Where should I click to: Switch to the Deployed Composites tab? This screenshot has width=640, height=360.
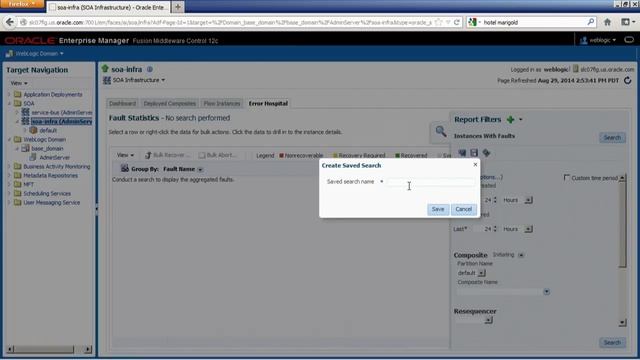(x=169, y=104)
